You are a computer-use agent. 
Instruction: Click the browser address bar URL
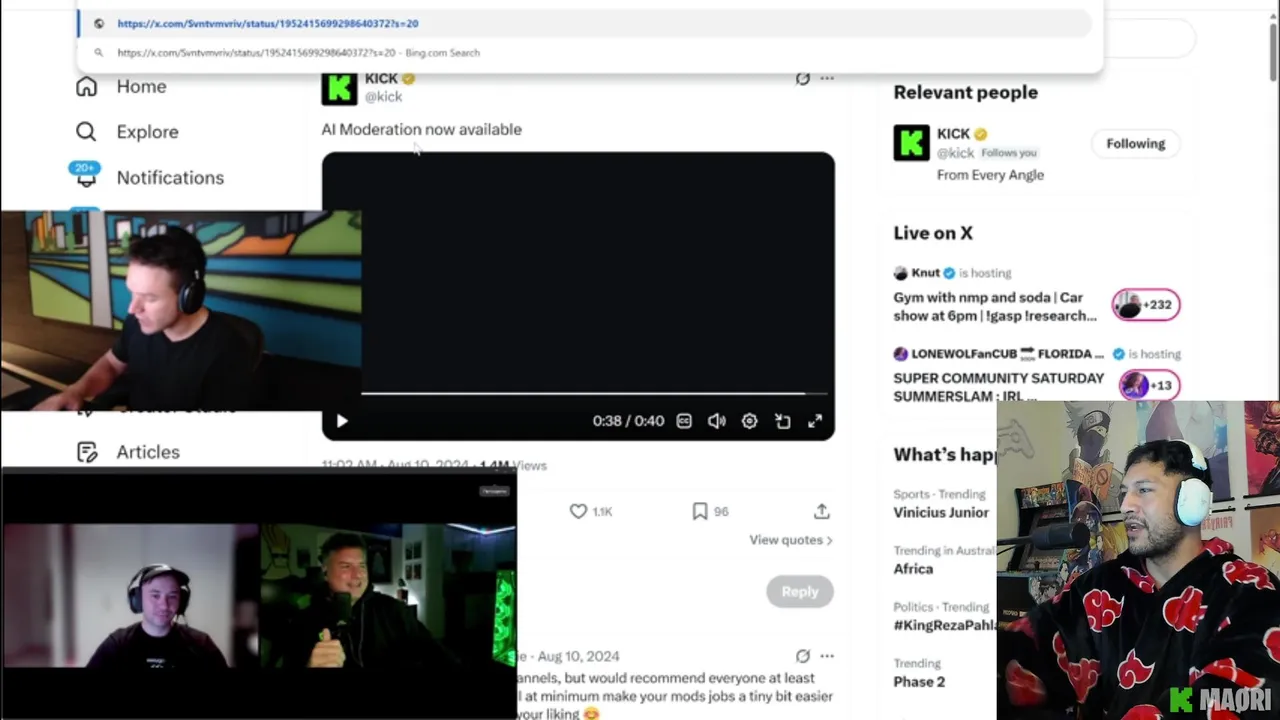click(x=268, y=23)
